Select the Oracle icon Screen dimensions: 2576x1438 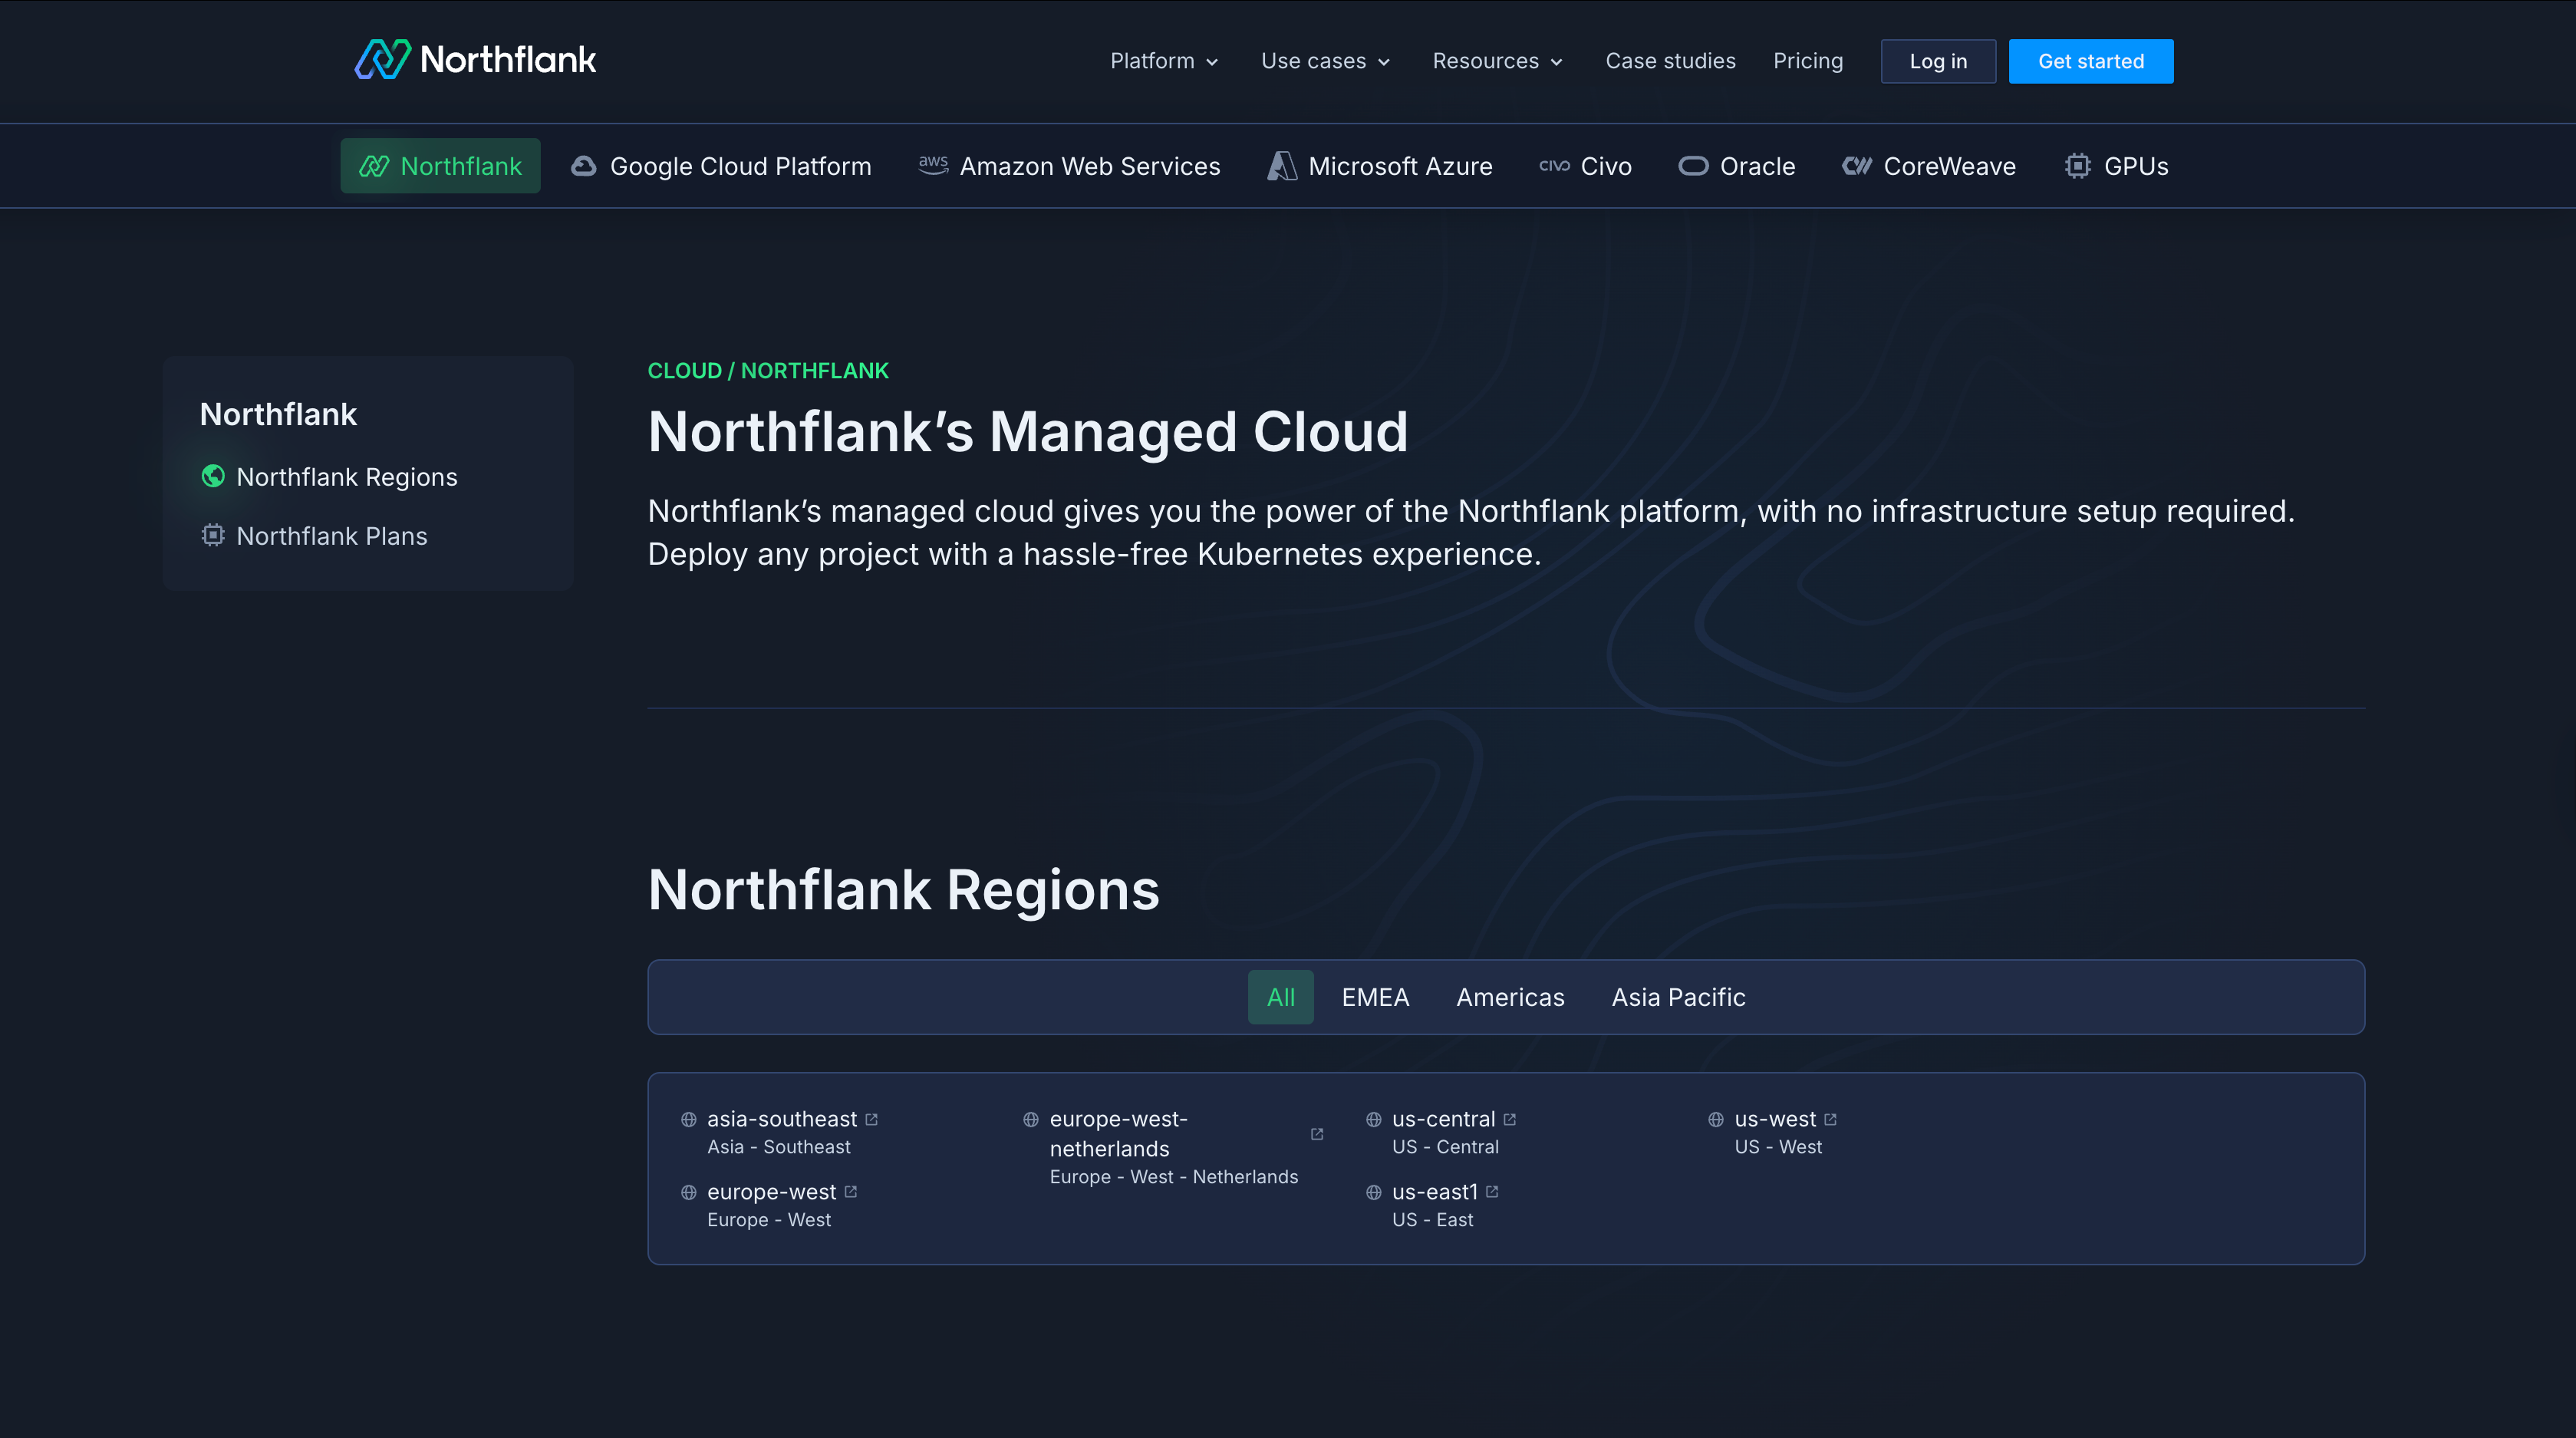tap(1693, 165)
